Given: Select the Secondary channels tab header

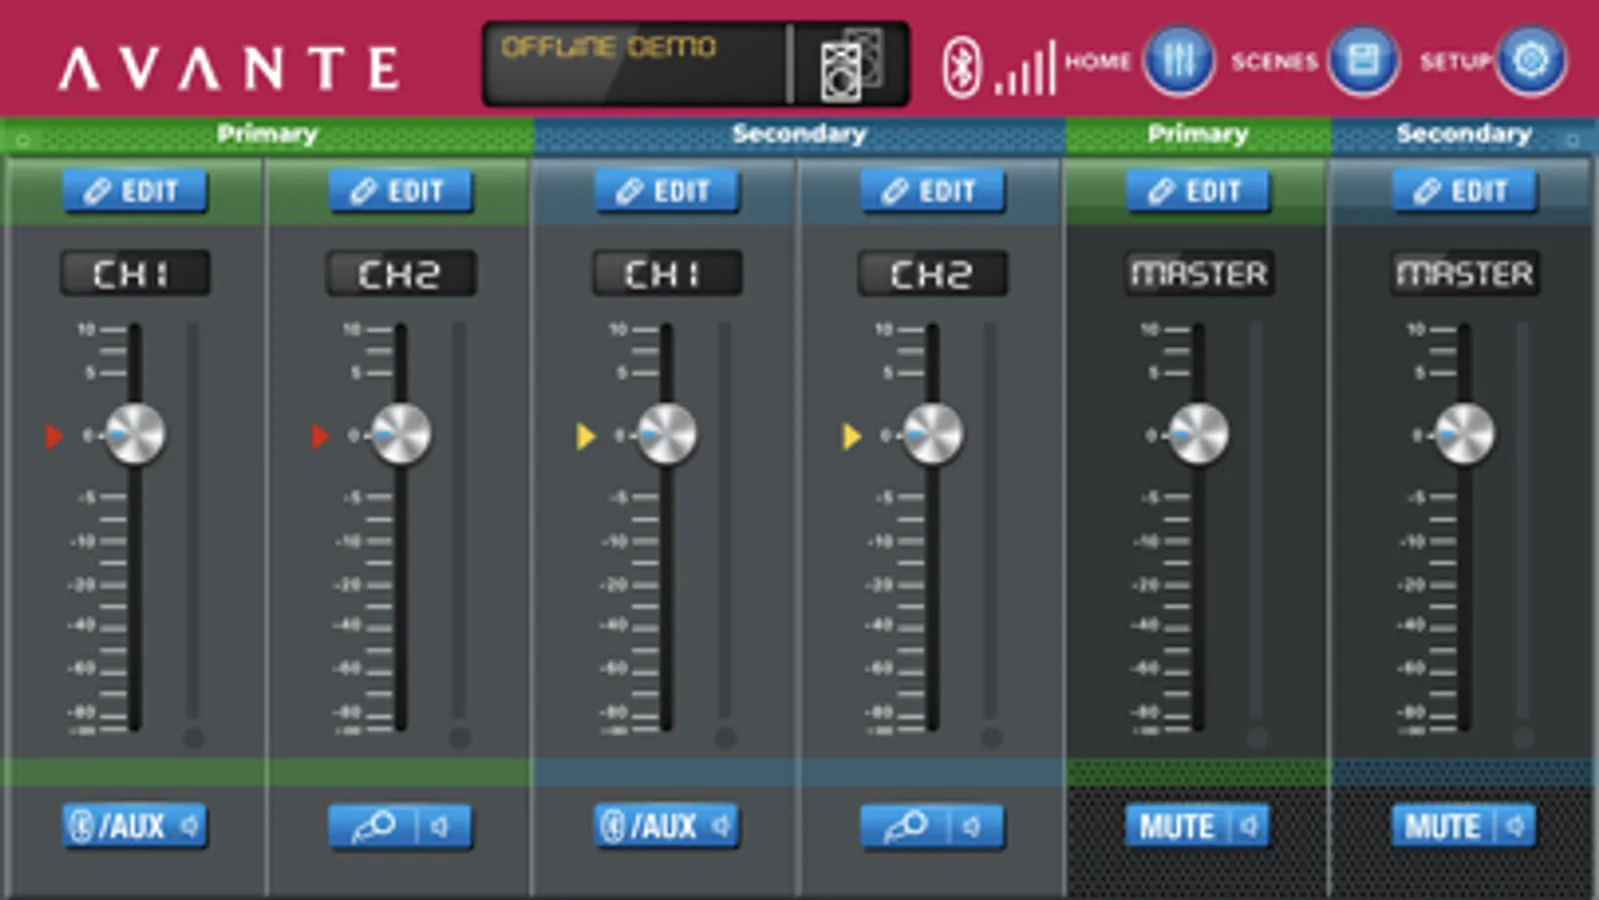Looking at the screenshot, I should (799, 134).
